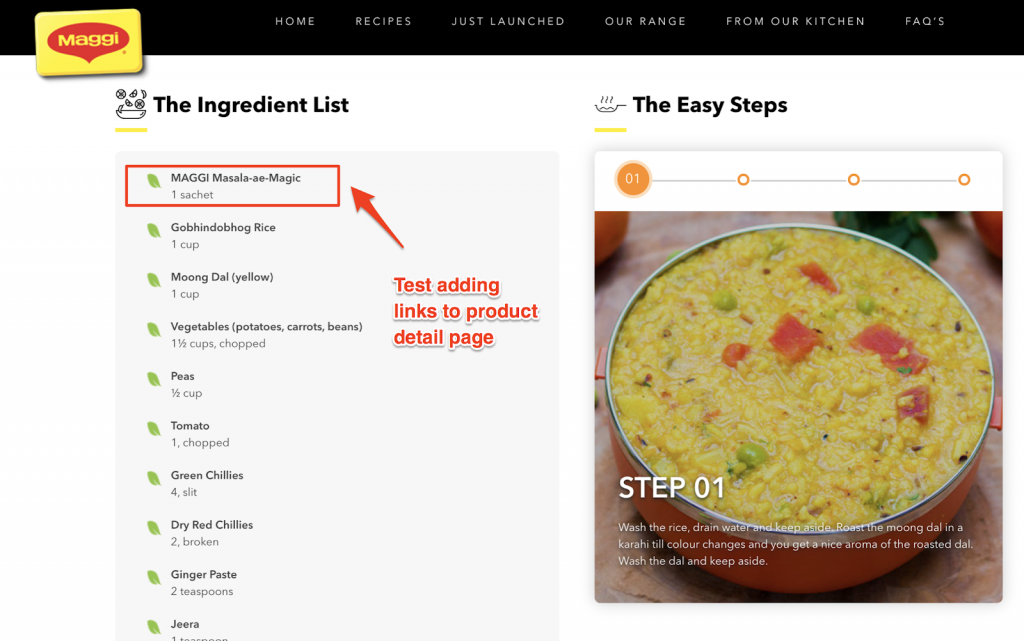Jump to the second step dot

tap(743, 180)
